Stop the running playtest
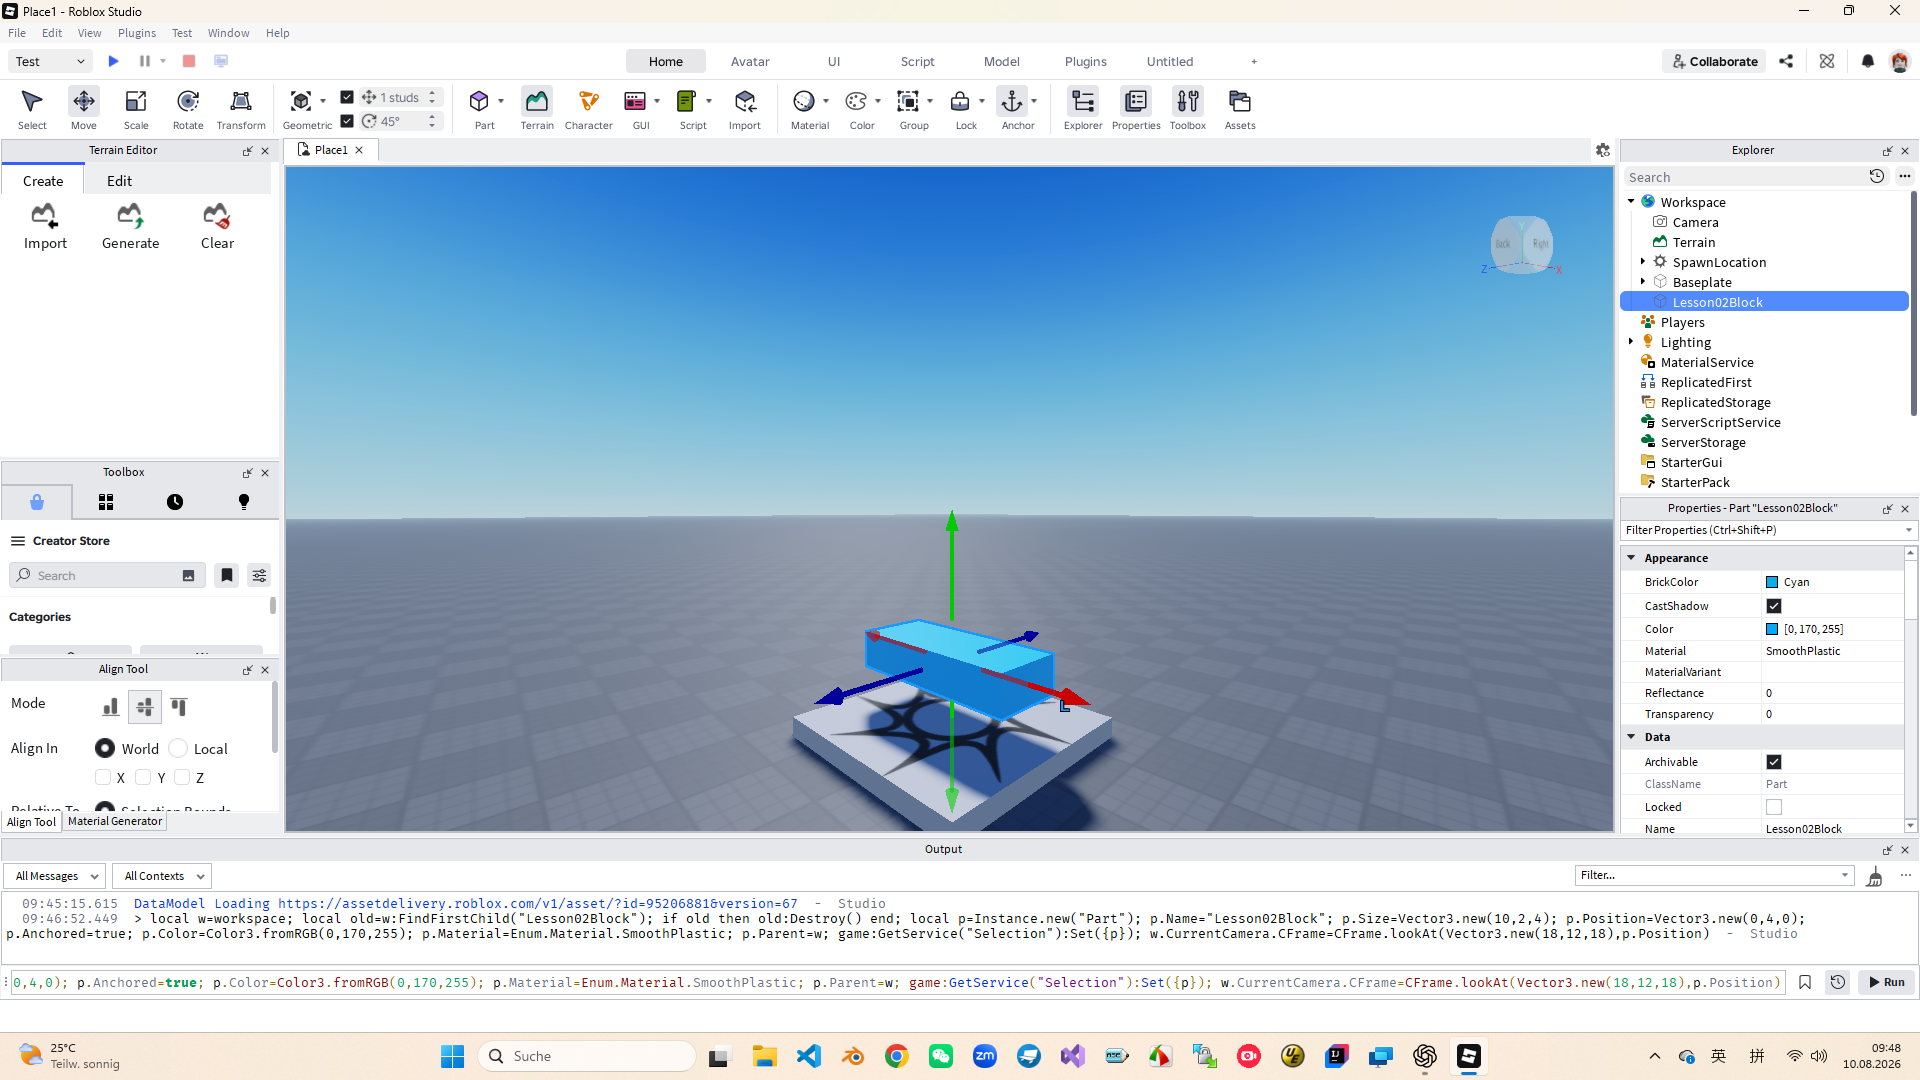Viewport: 1920px width, 1080px height. click(x=189, y=61)
